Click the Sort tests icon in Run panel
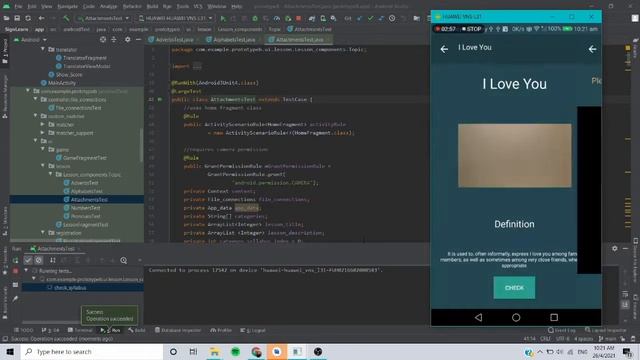This screenshot has width=640, height=360. (53, 260)
